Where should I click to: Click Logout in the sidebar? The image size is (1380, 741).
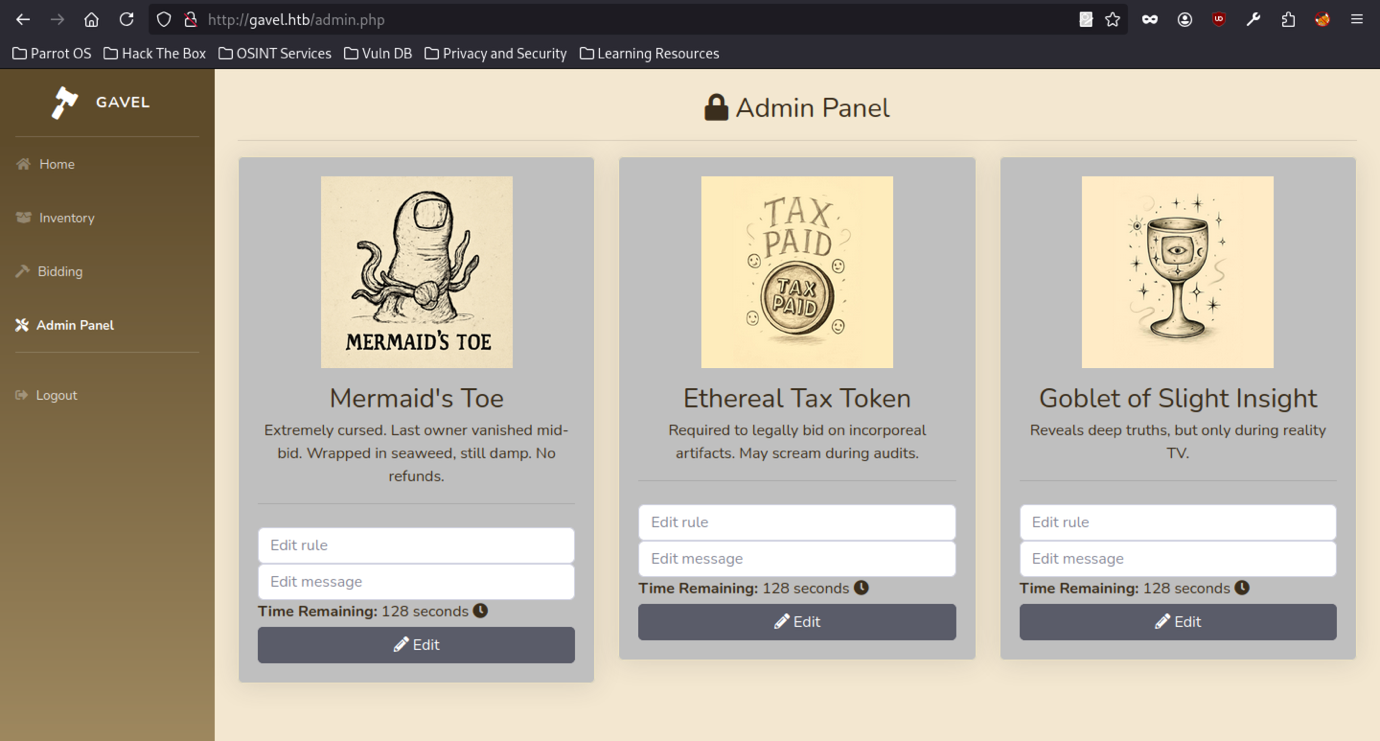(x=56, y=395)
